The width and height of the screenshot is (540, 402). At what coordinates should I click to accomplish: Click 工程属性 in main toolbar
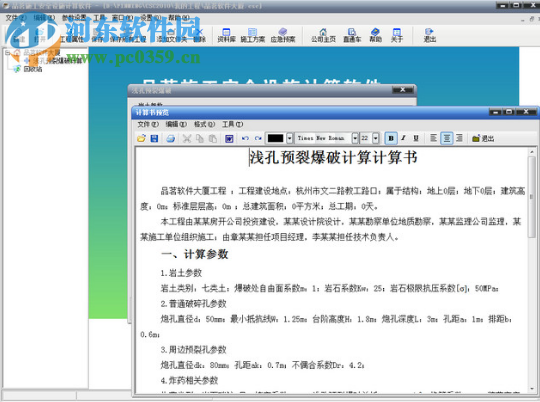tap(72, 35)
